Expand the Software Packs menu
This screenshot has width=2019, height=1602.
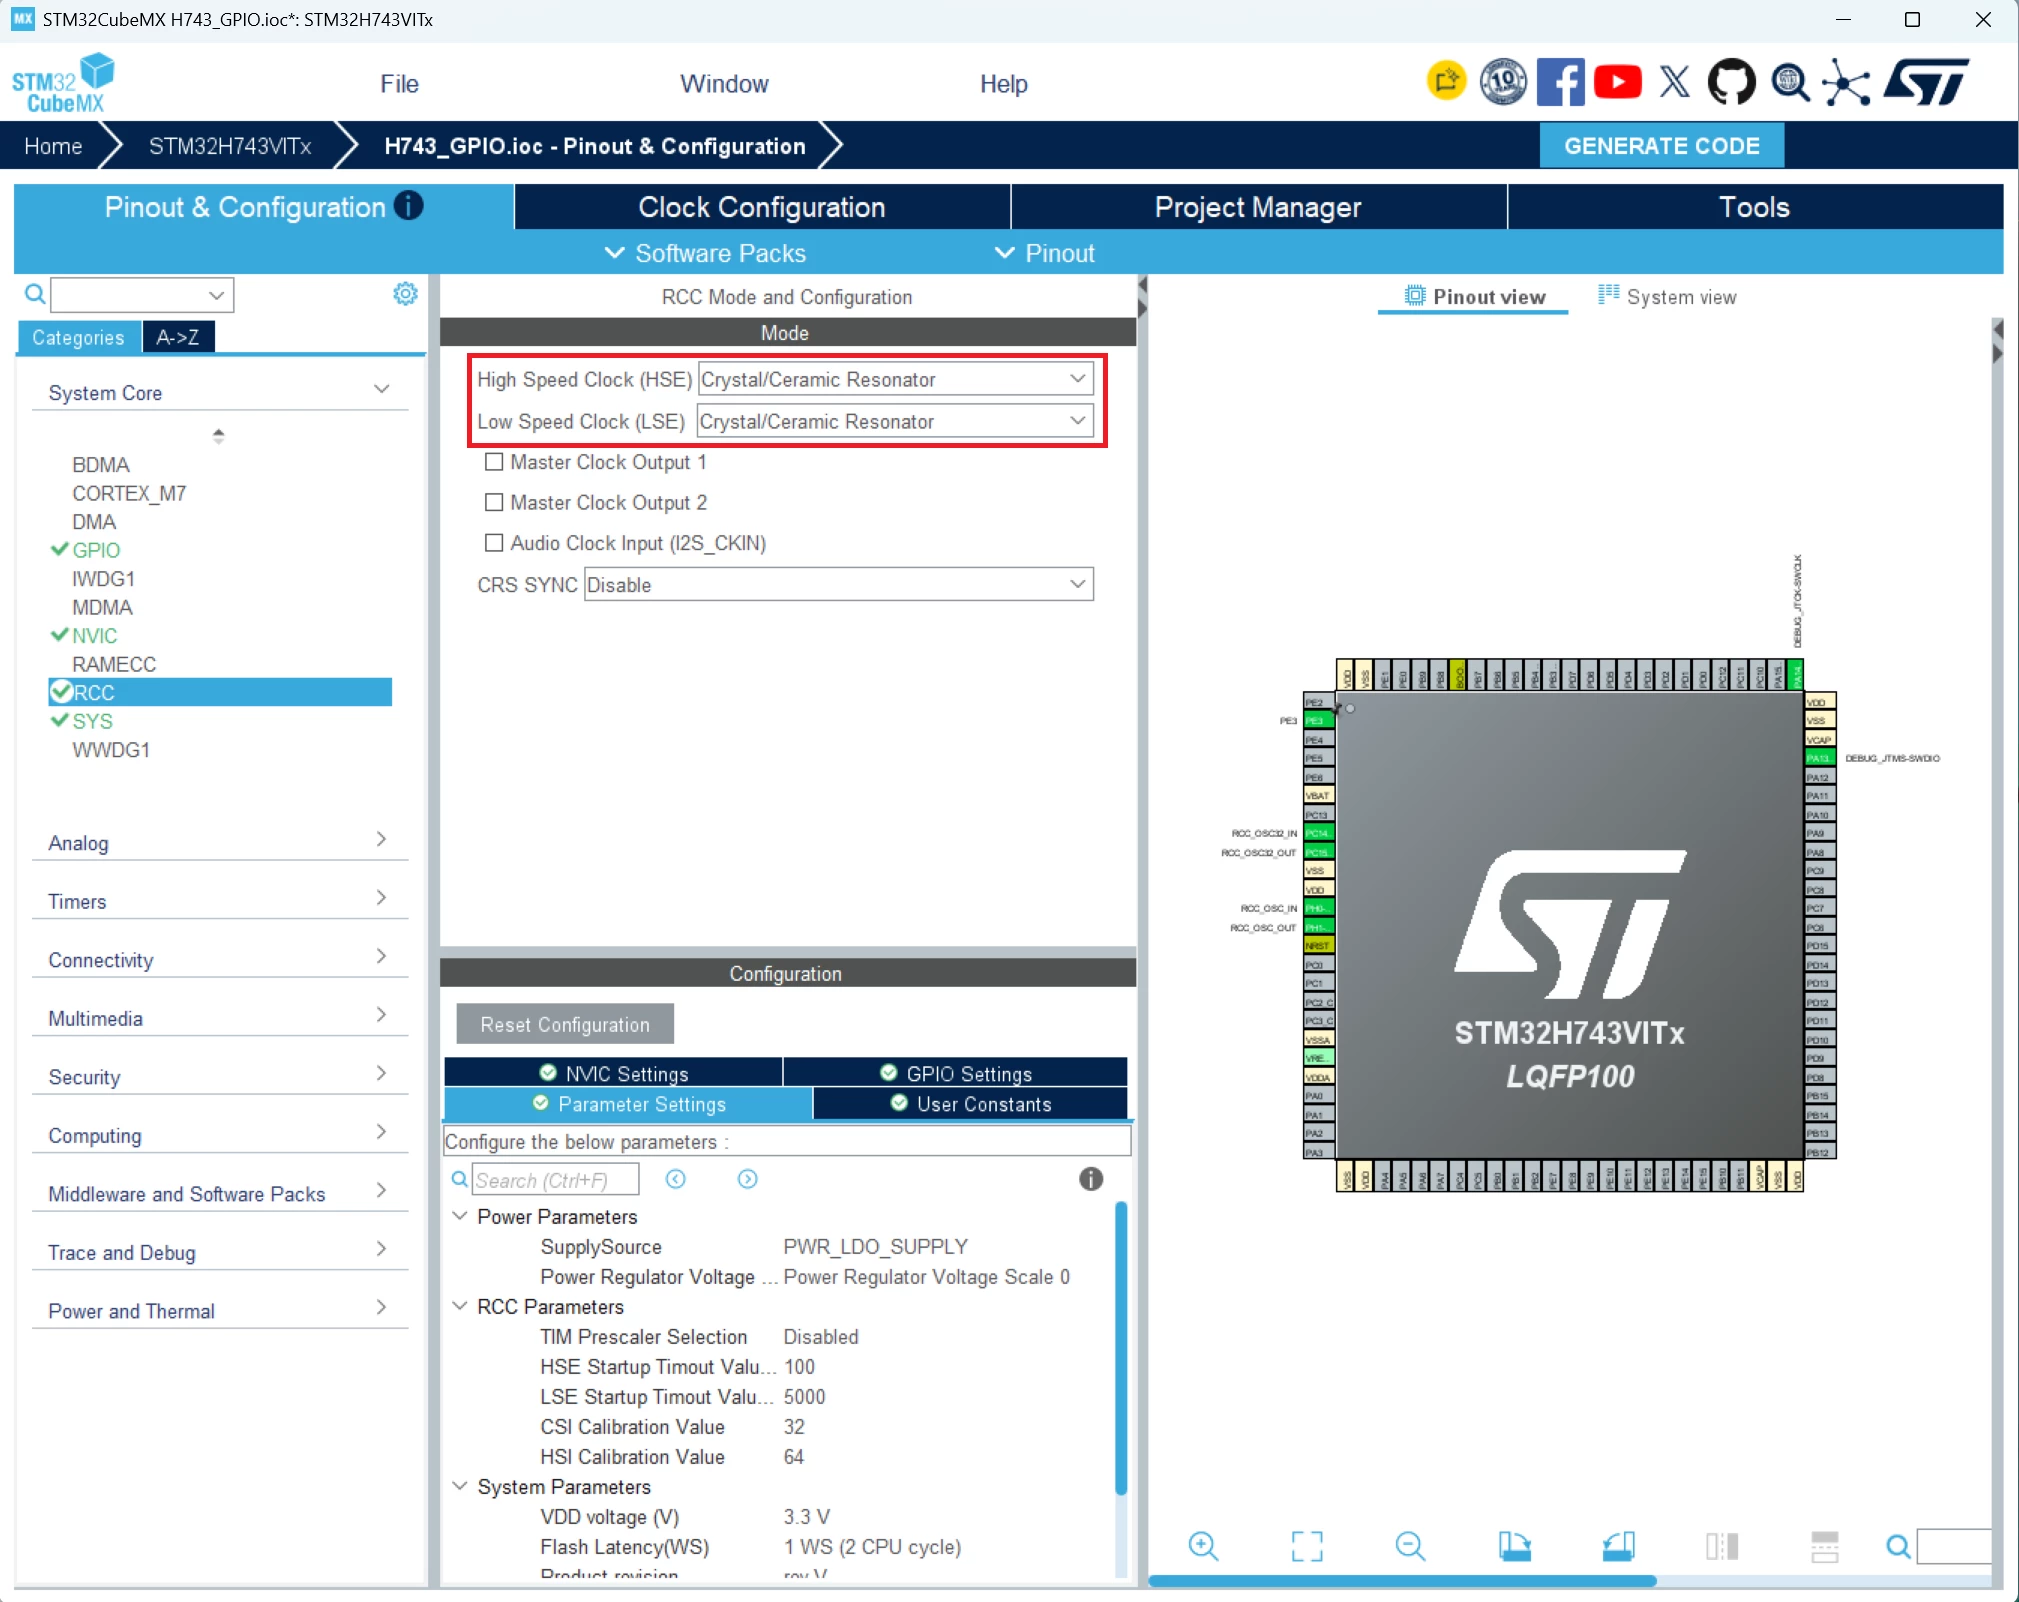tap(705, 253)
